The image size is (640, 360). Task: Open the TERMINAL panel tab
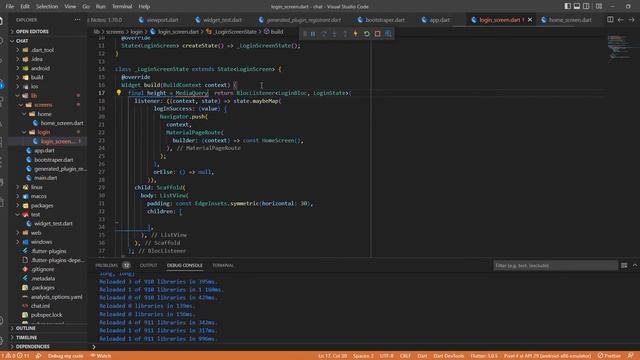point(223,265)
